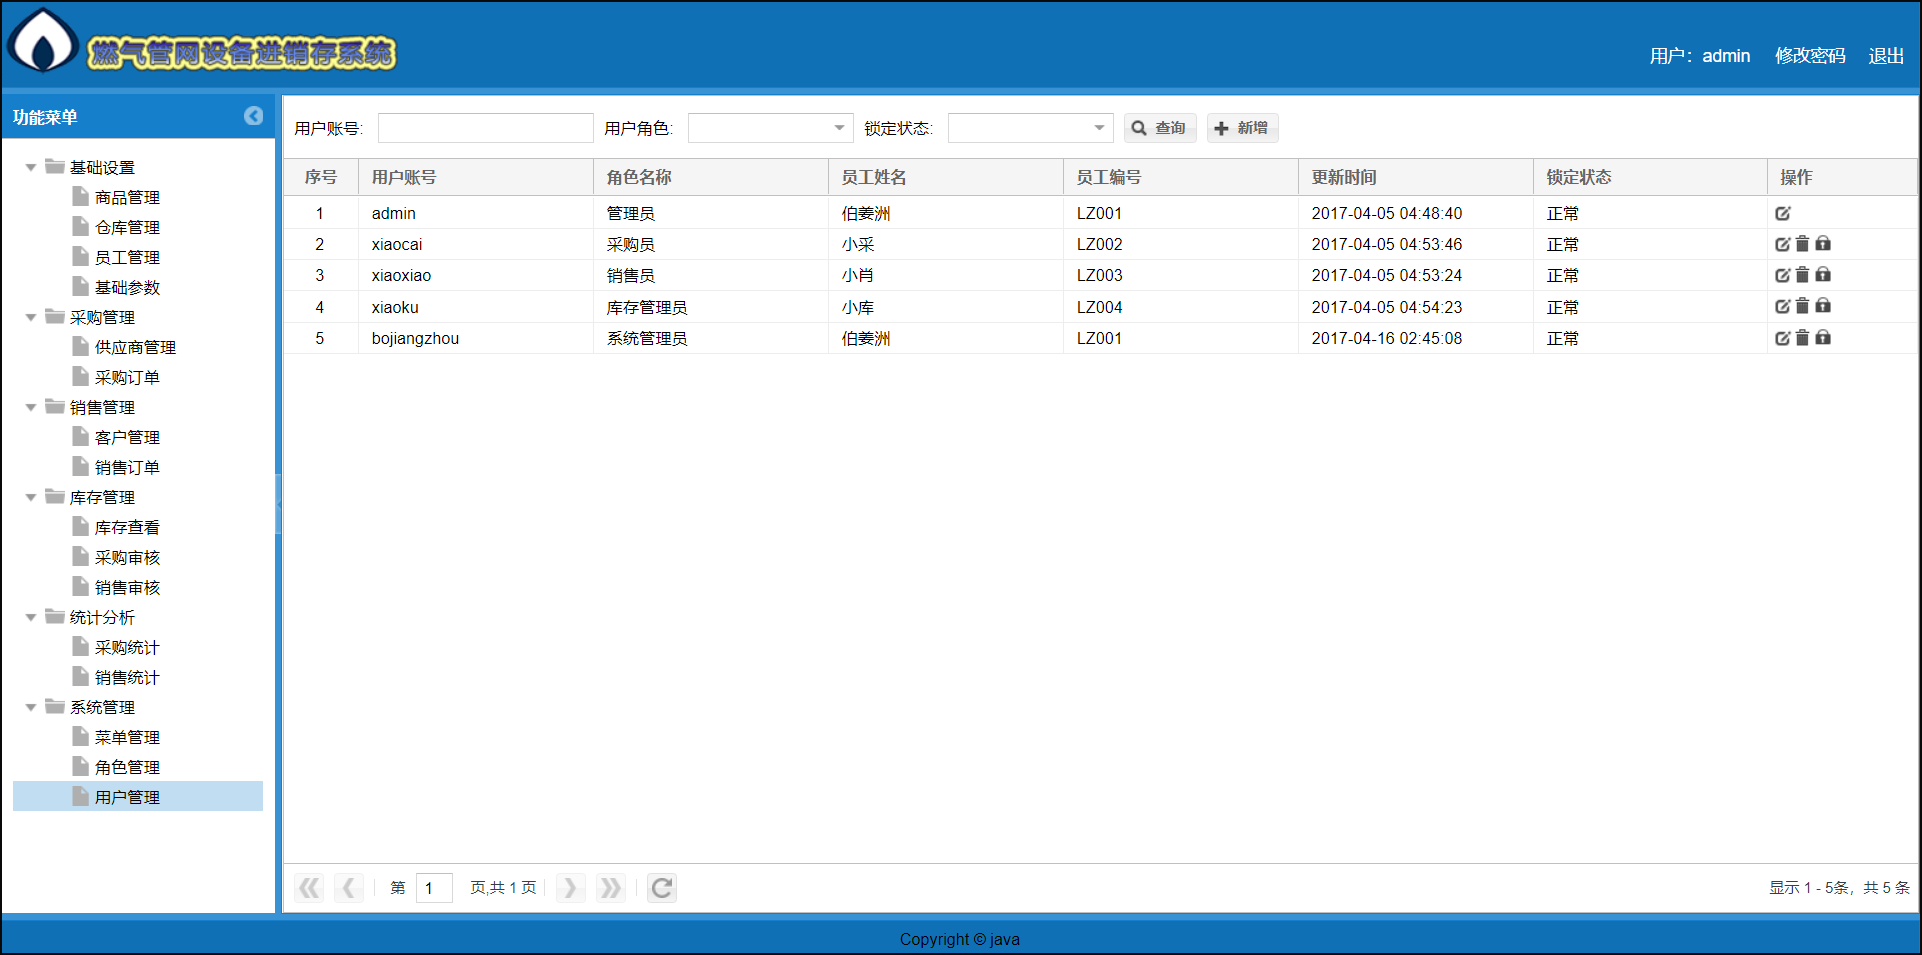Image resolution: width=1922 pixels, height=955 pixels.
Task: Collapse the 统计分析 tree folder
Action: coord(31,617)
